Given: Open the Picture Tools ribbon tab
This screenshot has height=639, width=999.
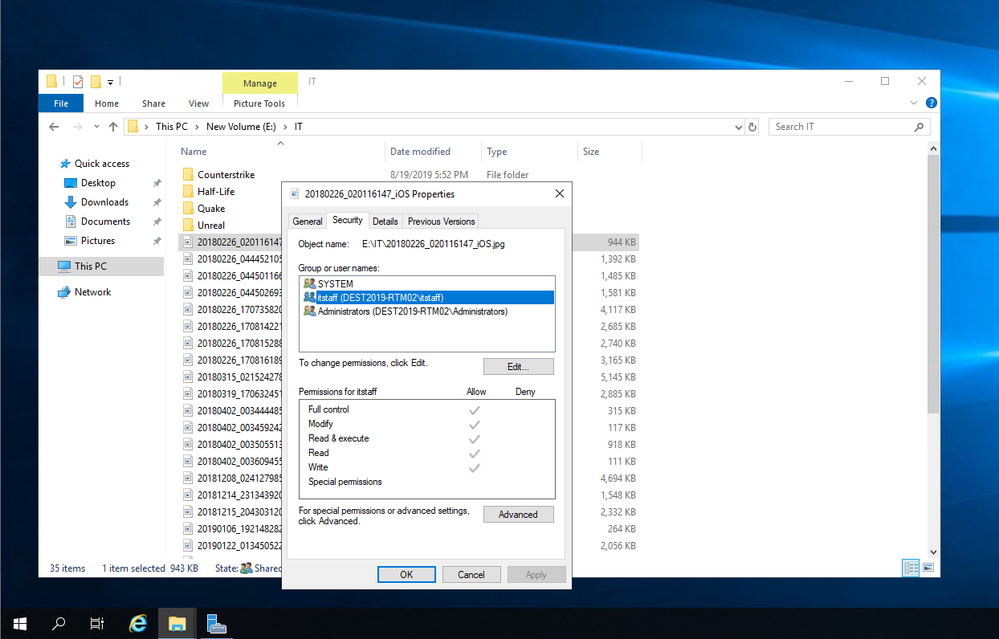Looking at the screenshot, I should point(259,103).
